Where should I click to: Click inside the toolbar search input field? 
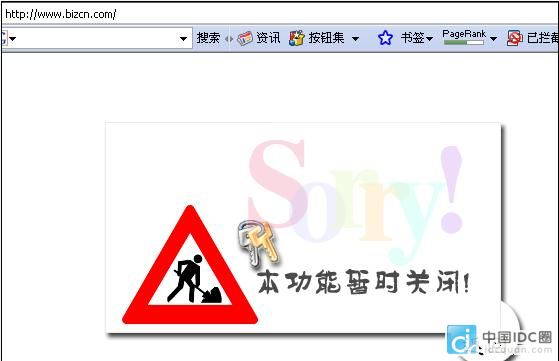coord(97,38)
